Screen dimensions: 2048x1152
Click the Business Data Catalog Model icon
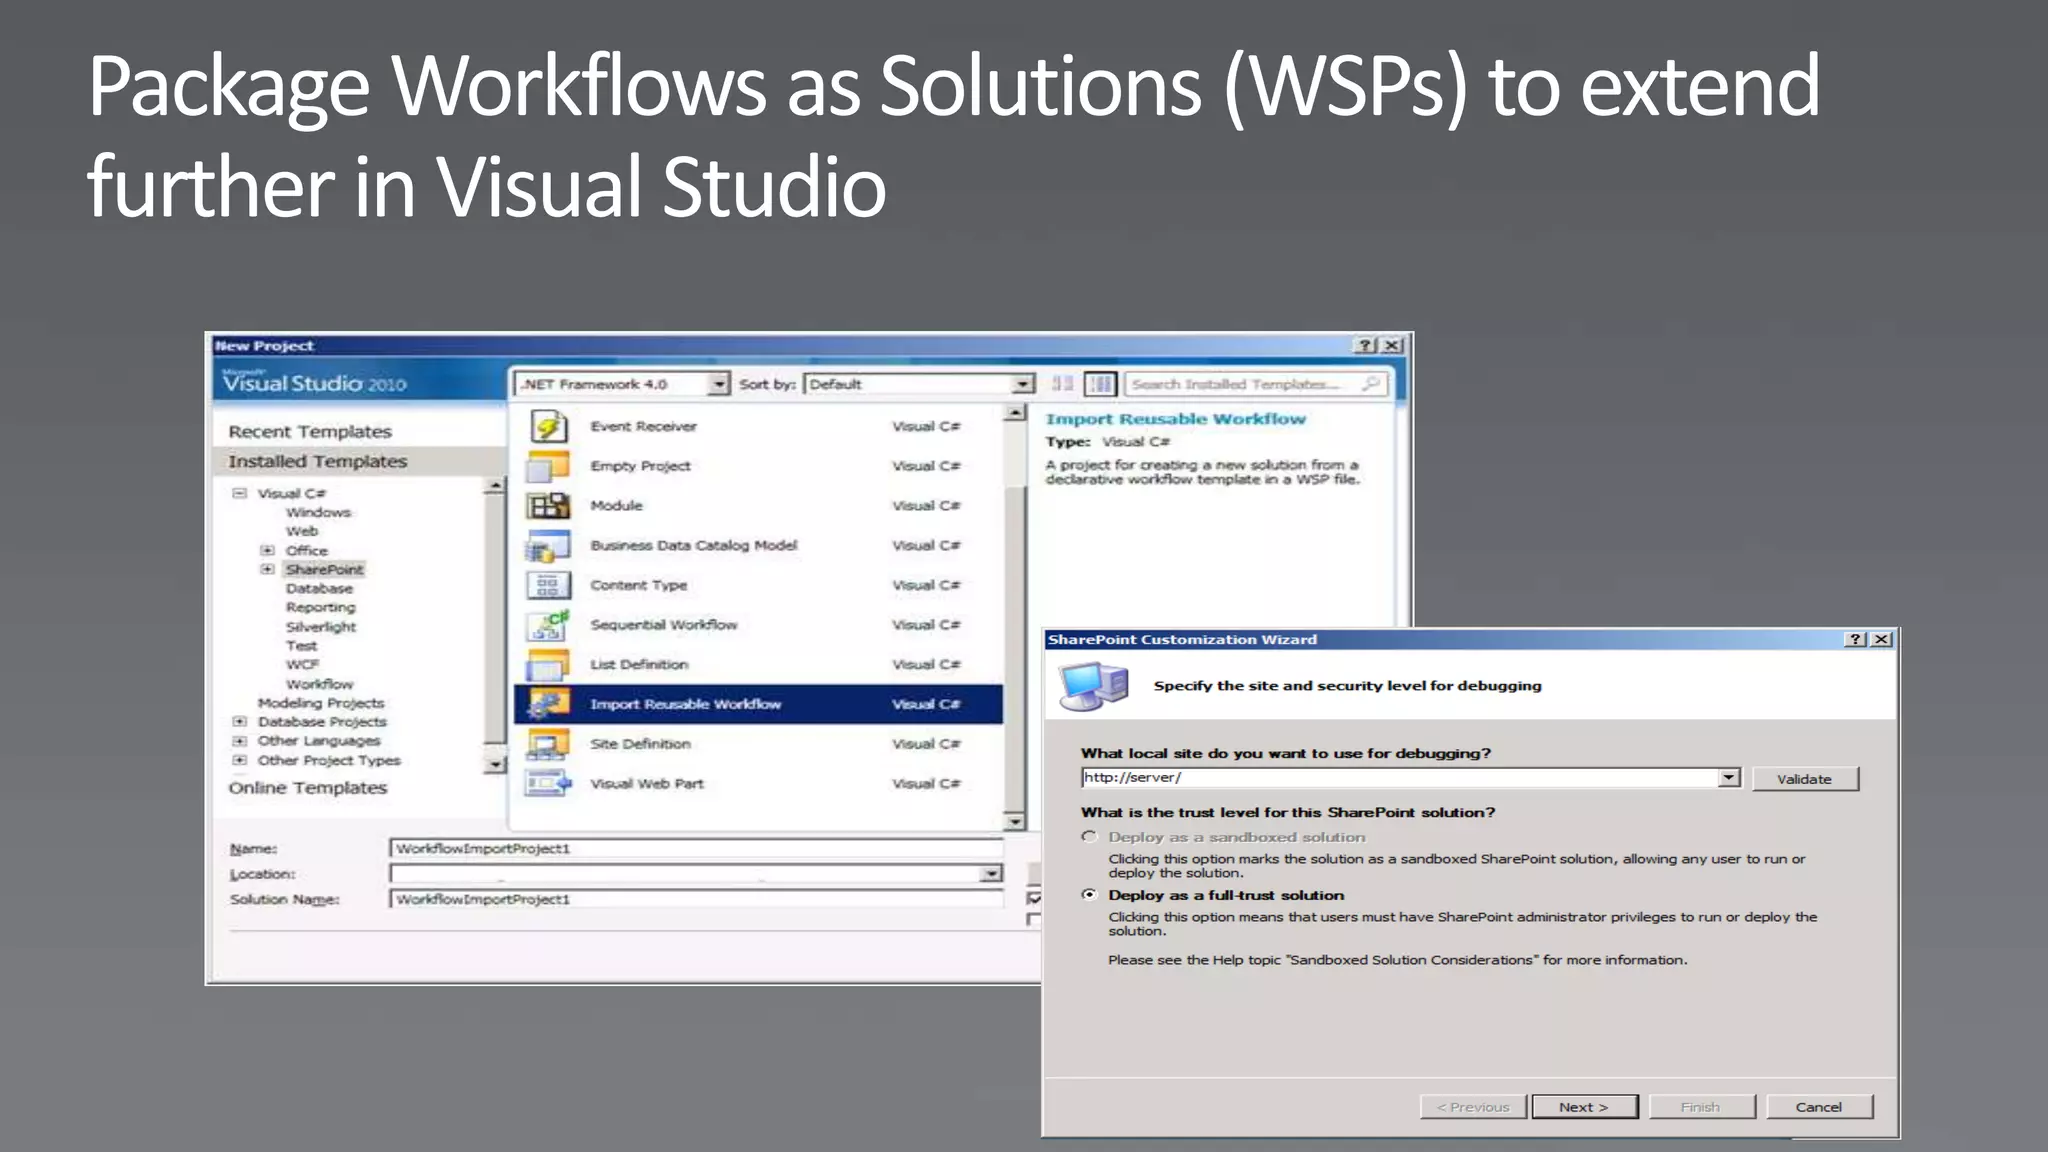click(x=548, y=546)
